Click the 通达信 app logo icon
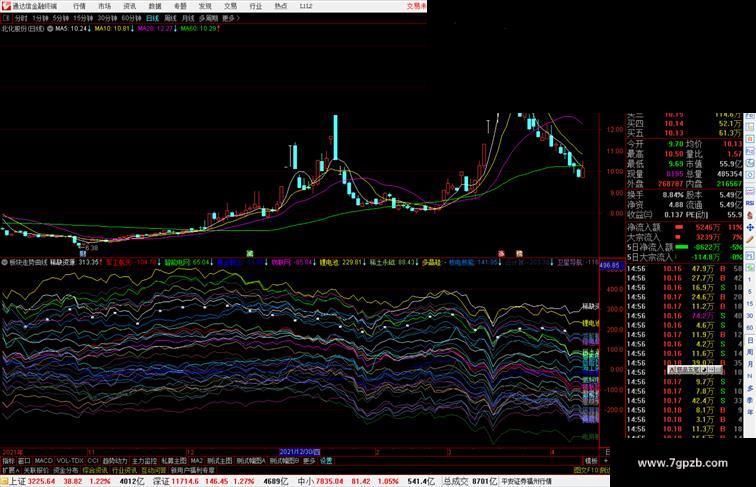756x487 pixels. 6,6
